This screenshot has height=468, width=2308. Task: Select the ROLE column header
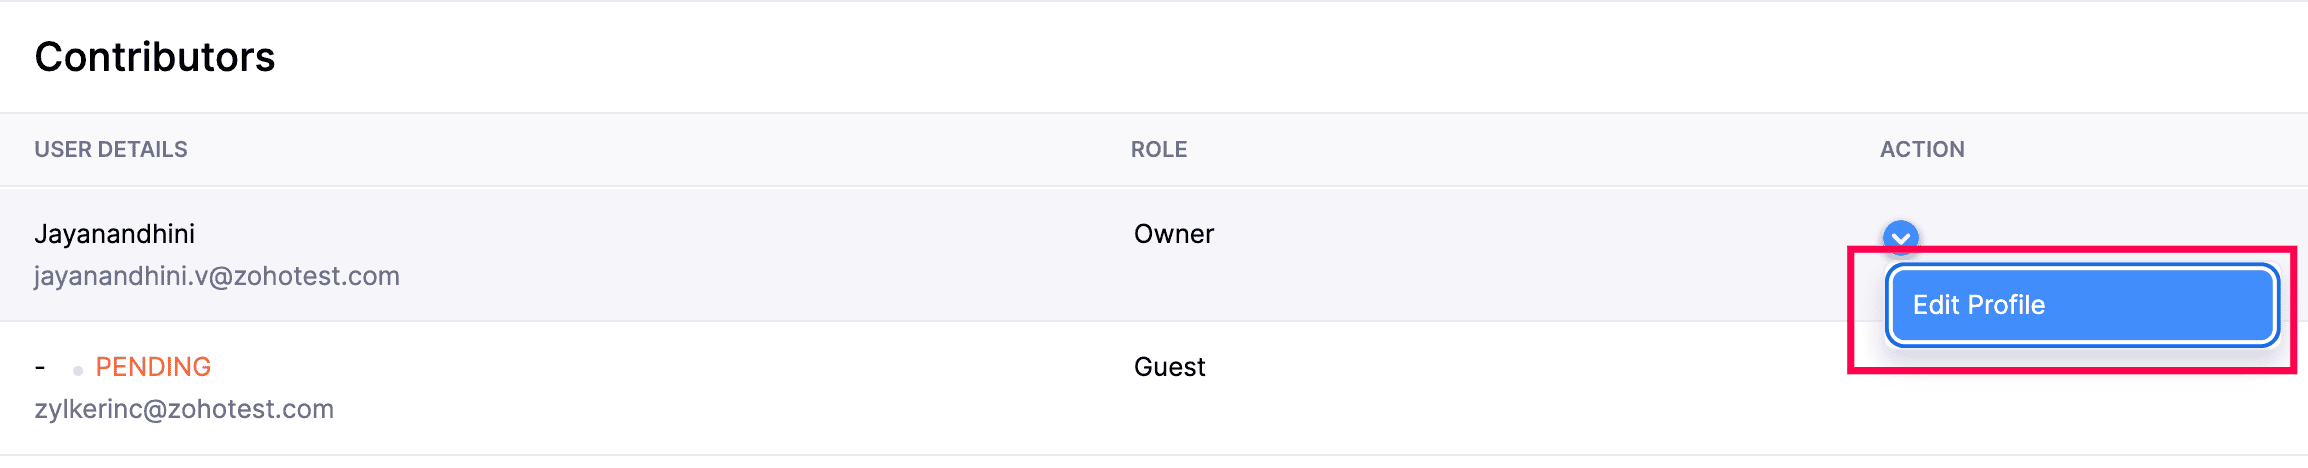pos(1159,150)
